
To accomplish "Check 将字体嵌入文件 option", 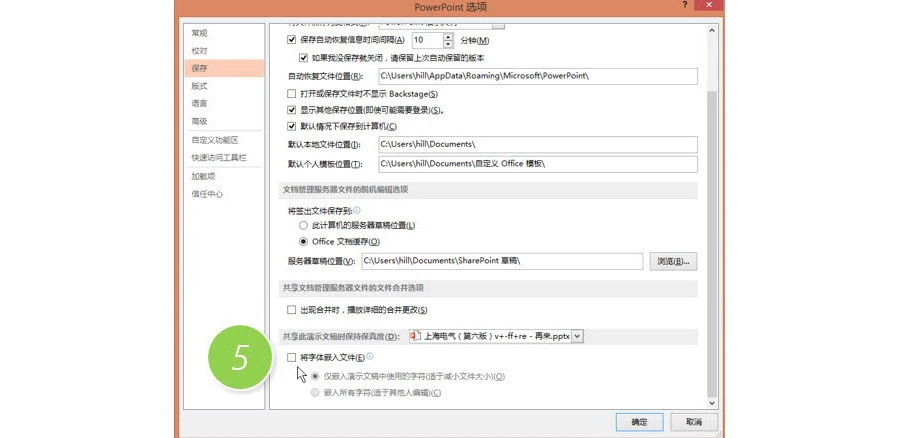I will 292,358.
